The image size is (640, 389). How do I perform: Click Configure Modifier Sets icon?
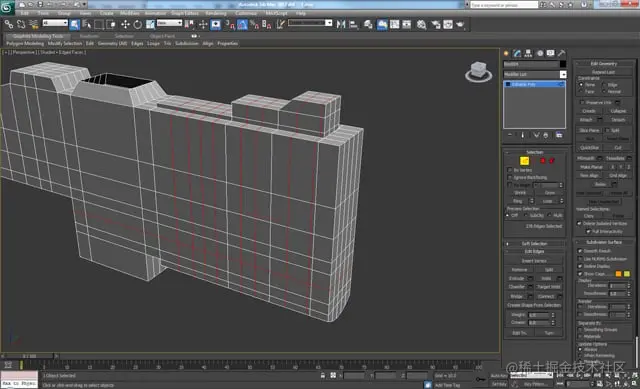click(559, 135)
